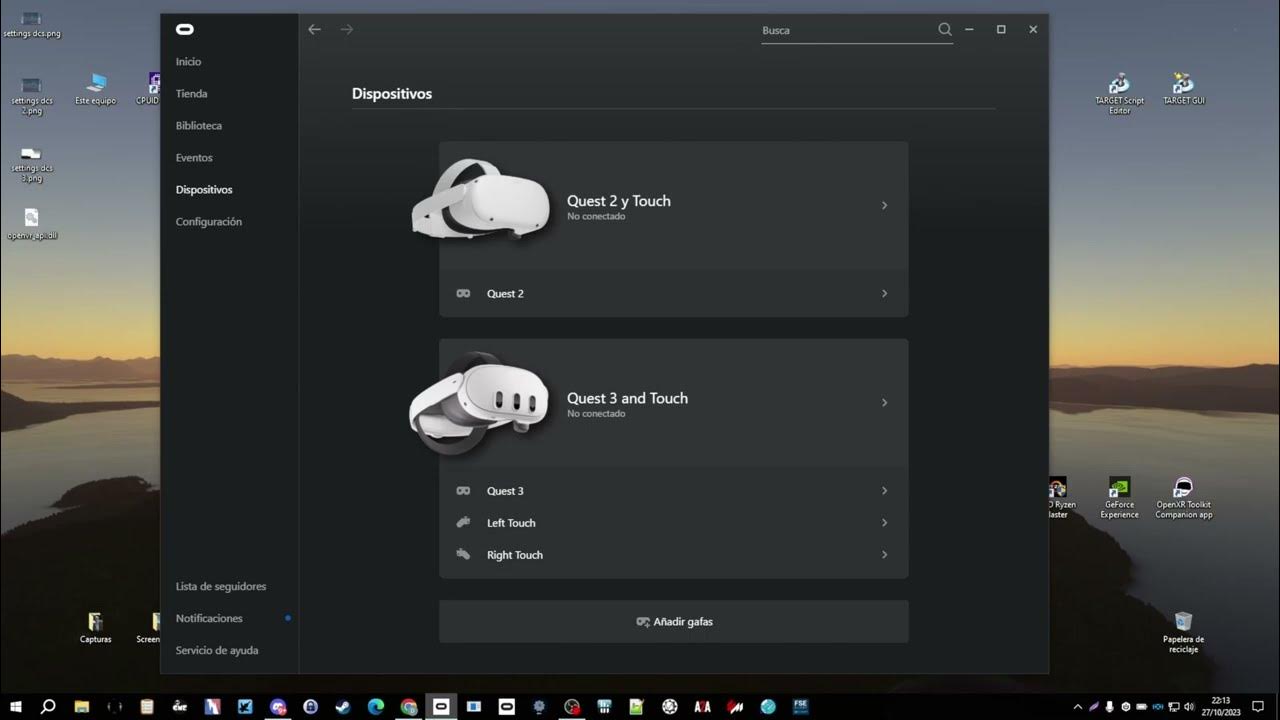1280x720 pixels.
Task: Open Microsoft Edge from the taskbar
Action: click(376, 706)
